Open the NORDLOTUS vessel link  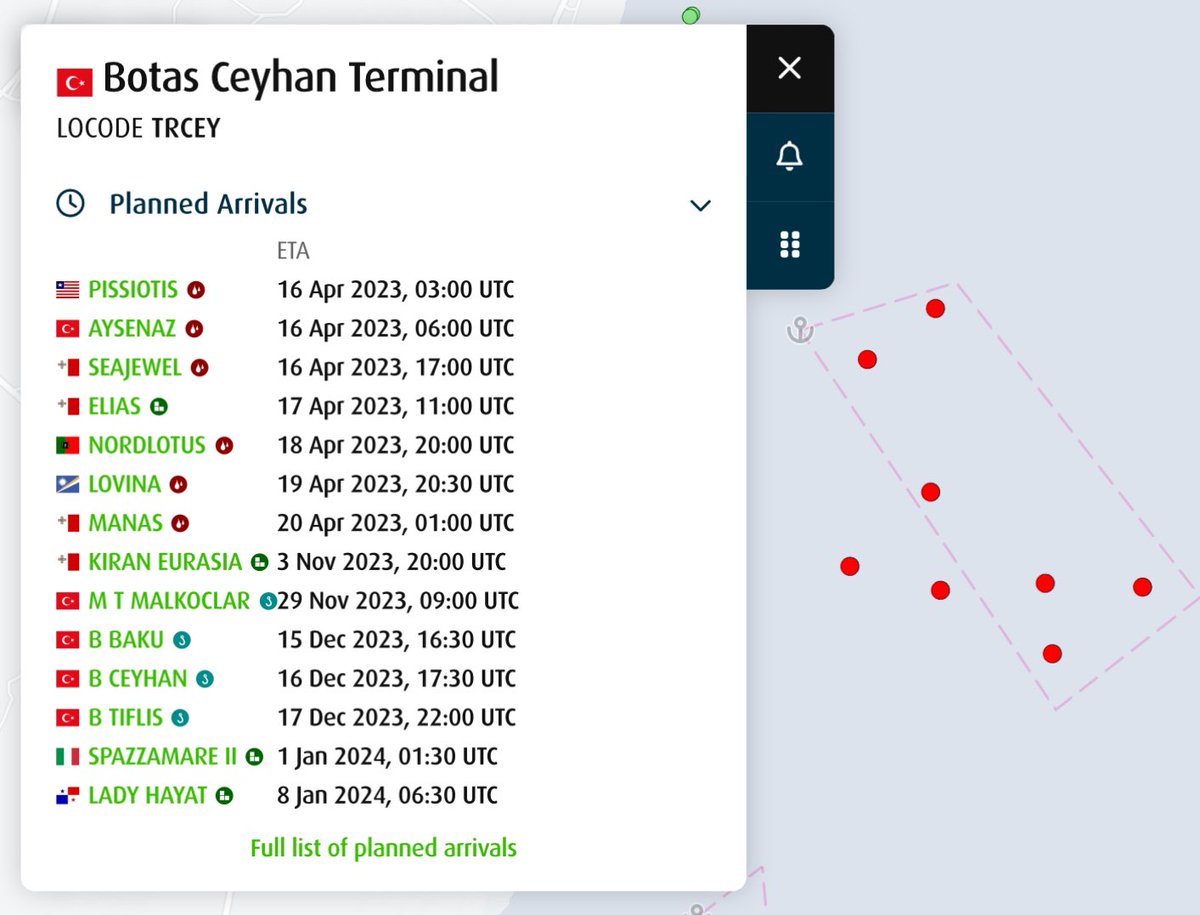pos(147,445)
